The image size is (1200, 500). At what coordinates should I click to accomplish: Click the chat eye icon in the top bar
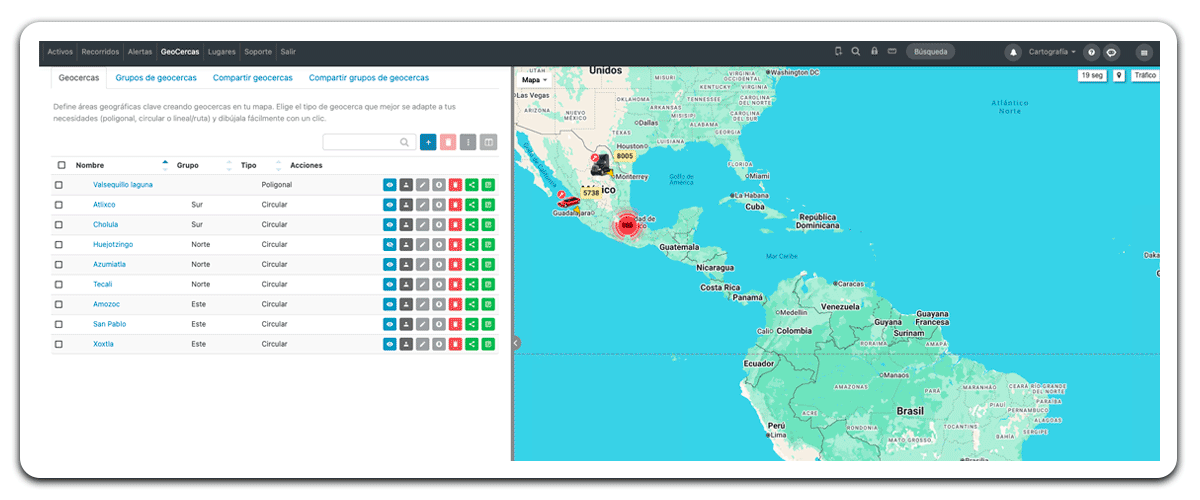tap(1111, 52)
